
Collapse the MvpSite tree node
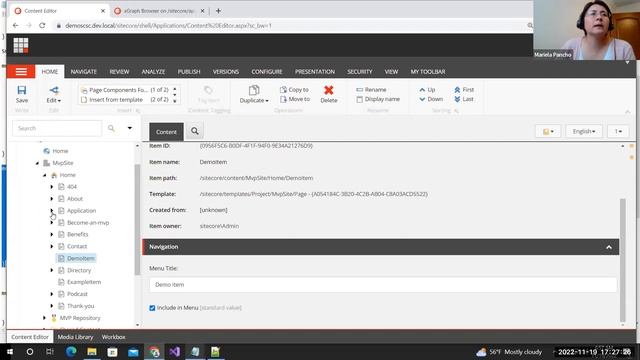[37, 163]
